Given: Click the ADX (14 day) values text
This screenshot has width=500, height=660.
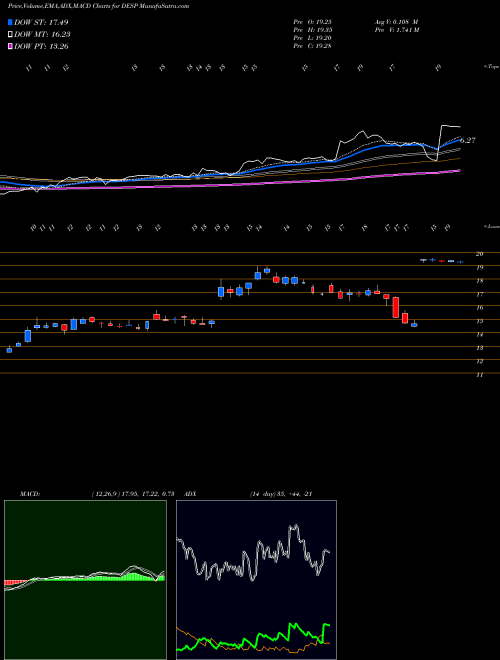Looking at the screenshot, I should tap(281, 494).
